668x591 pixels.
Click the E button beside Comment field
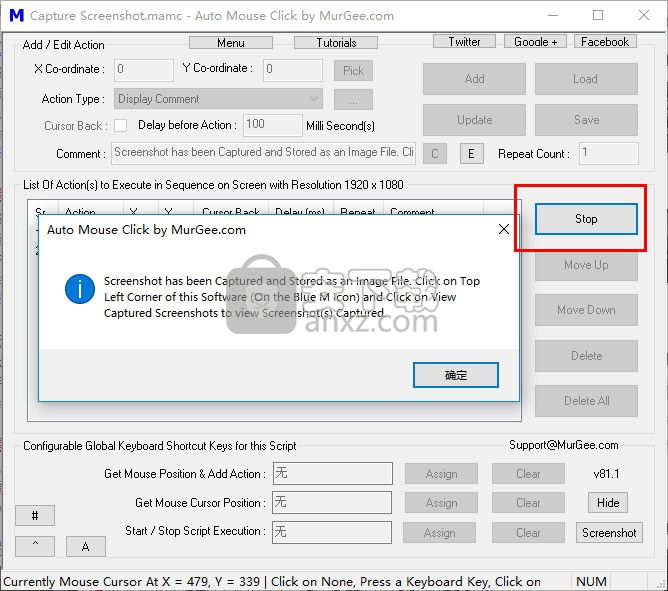pos(471,154)
